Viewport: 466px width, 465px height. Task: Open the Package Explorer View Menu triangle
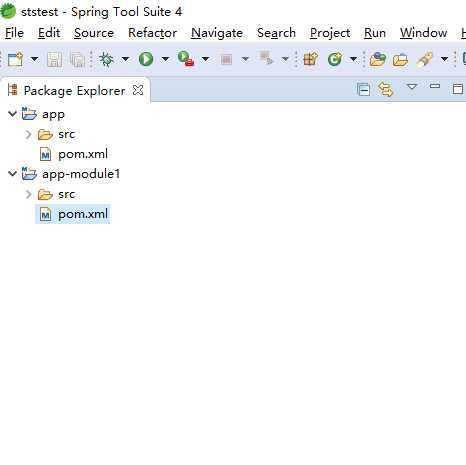(412, 87)
